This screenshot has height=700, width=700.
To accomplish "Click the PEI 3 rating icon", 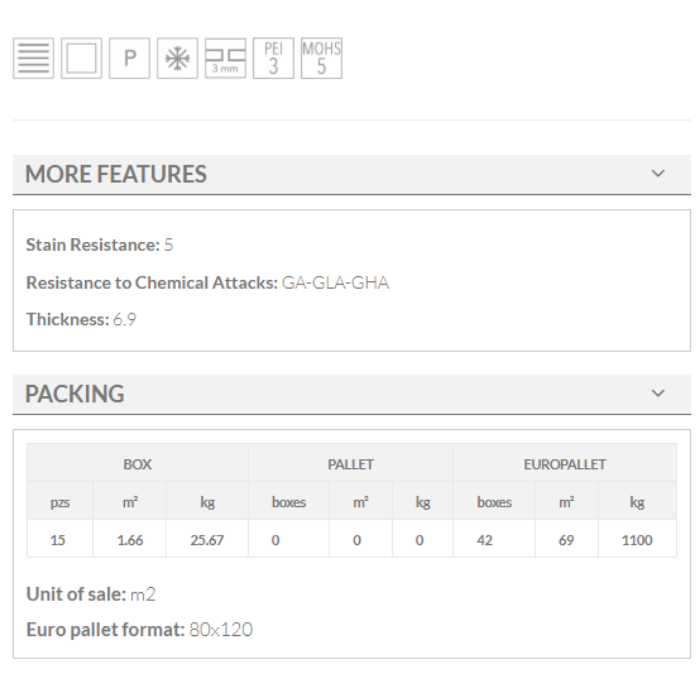I will (x=273, y=58).
